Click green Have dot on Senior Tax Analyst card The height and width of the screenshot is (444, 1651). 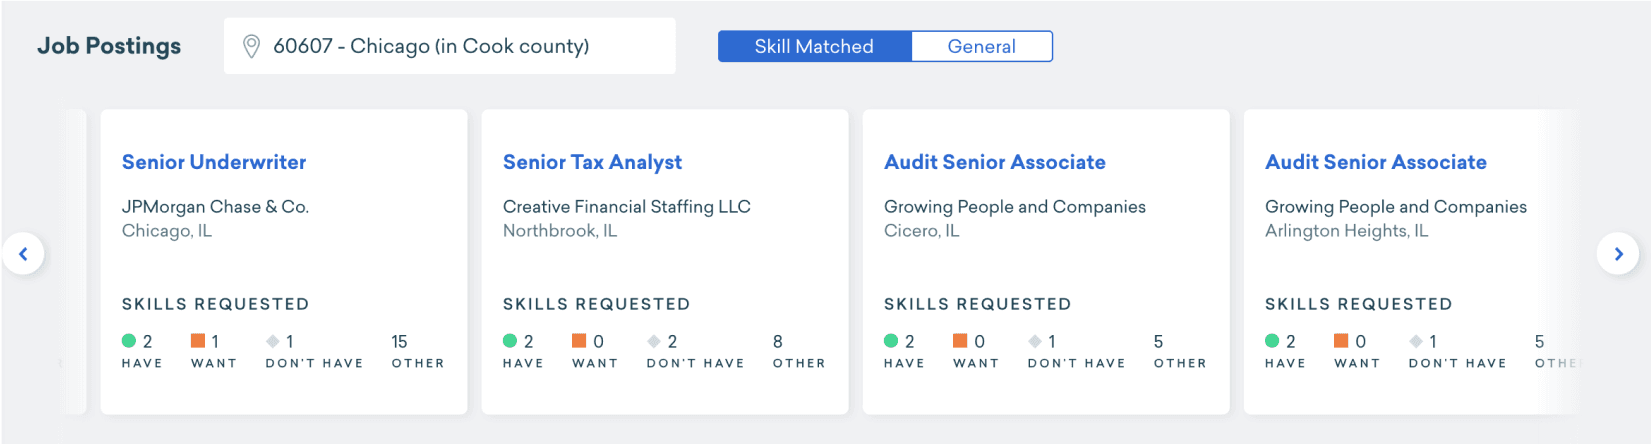pos(510,341)
